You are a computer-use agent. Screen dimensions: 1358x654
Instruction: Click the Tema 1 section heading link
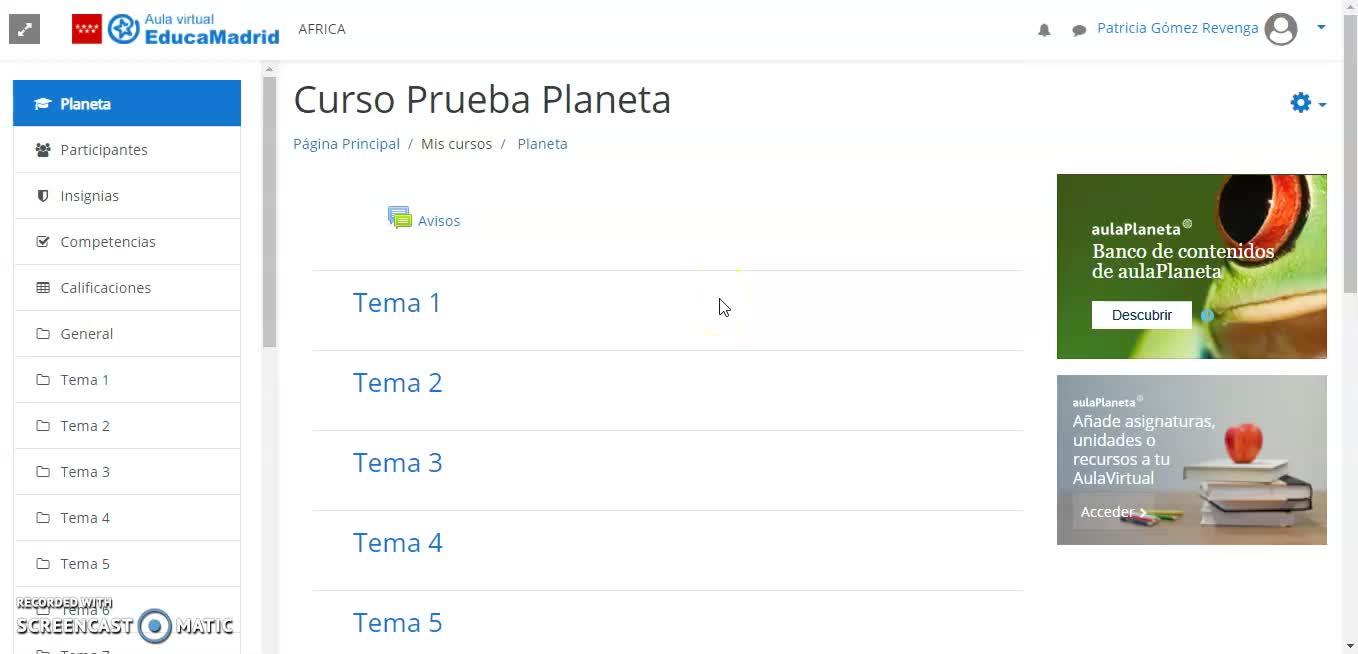pos(397,303)
